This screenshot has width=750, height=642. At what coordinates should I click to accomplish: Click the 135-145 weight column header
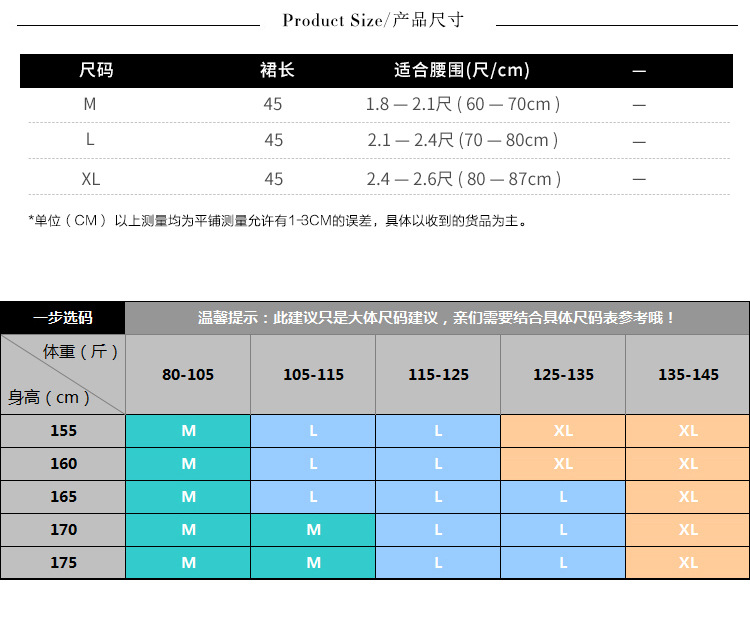click(688, 374)
